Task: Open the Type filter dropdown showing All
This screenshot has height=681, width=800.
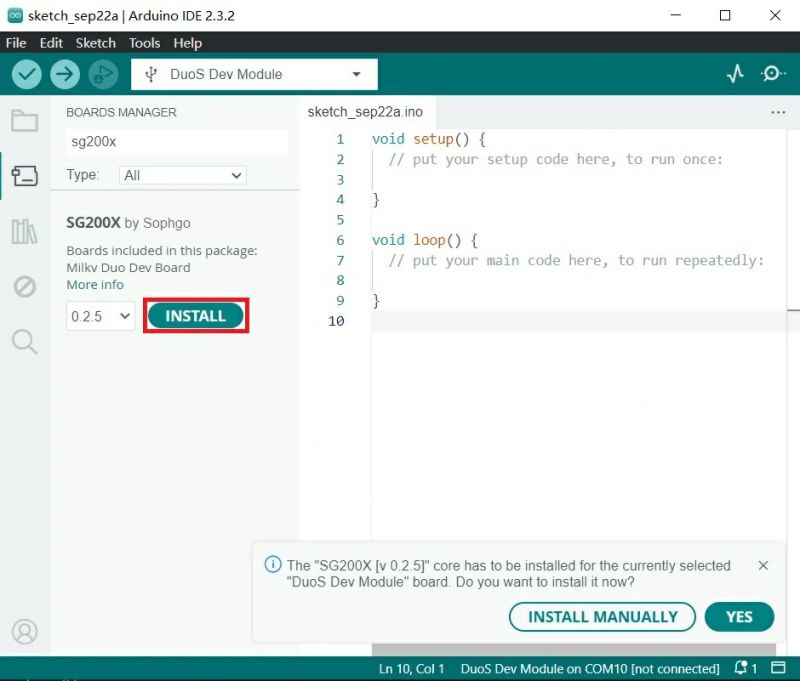Action: pos(182,175)
